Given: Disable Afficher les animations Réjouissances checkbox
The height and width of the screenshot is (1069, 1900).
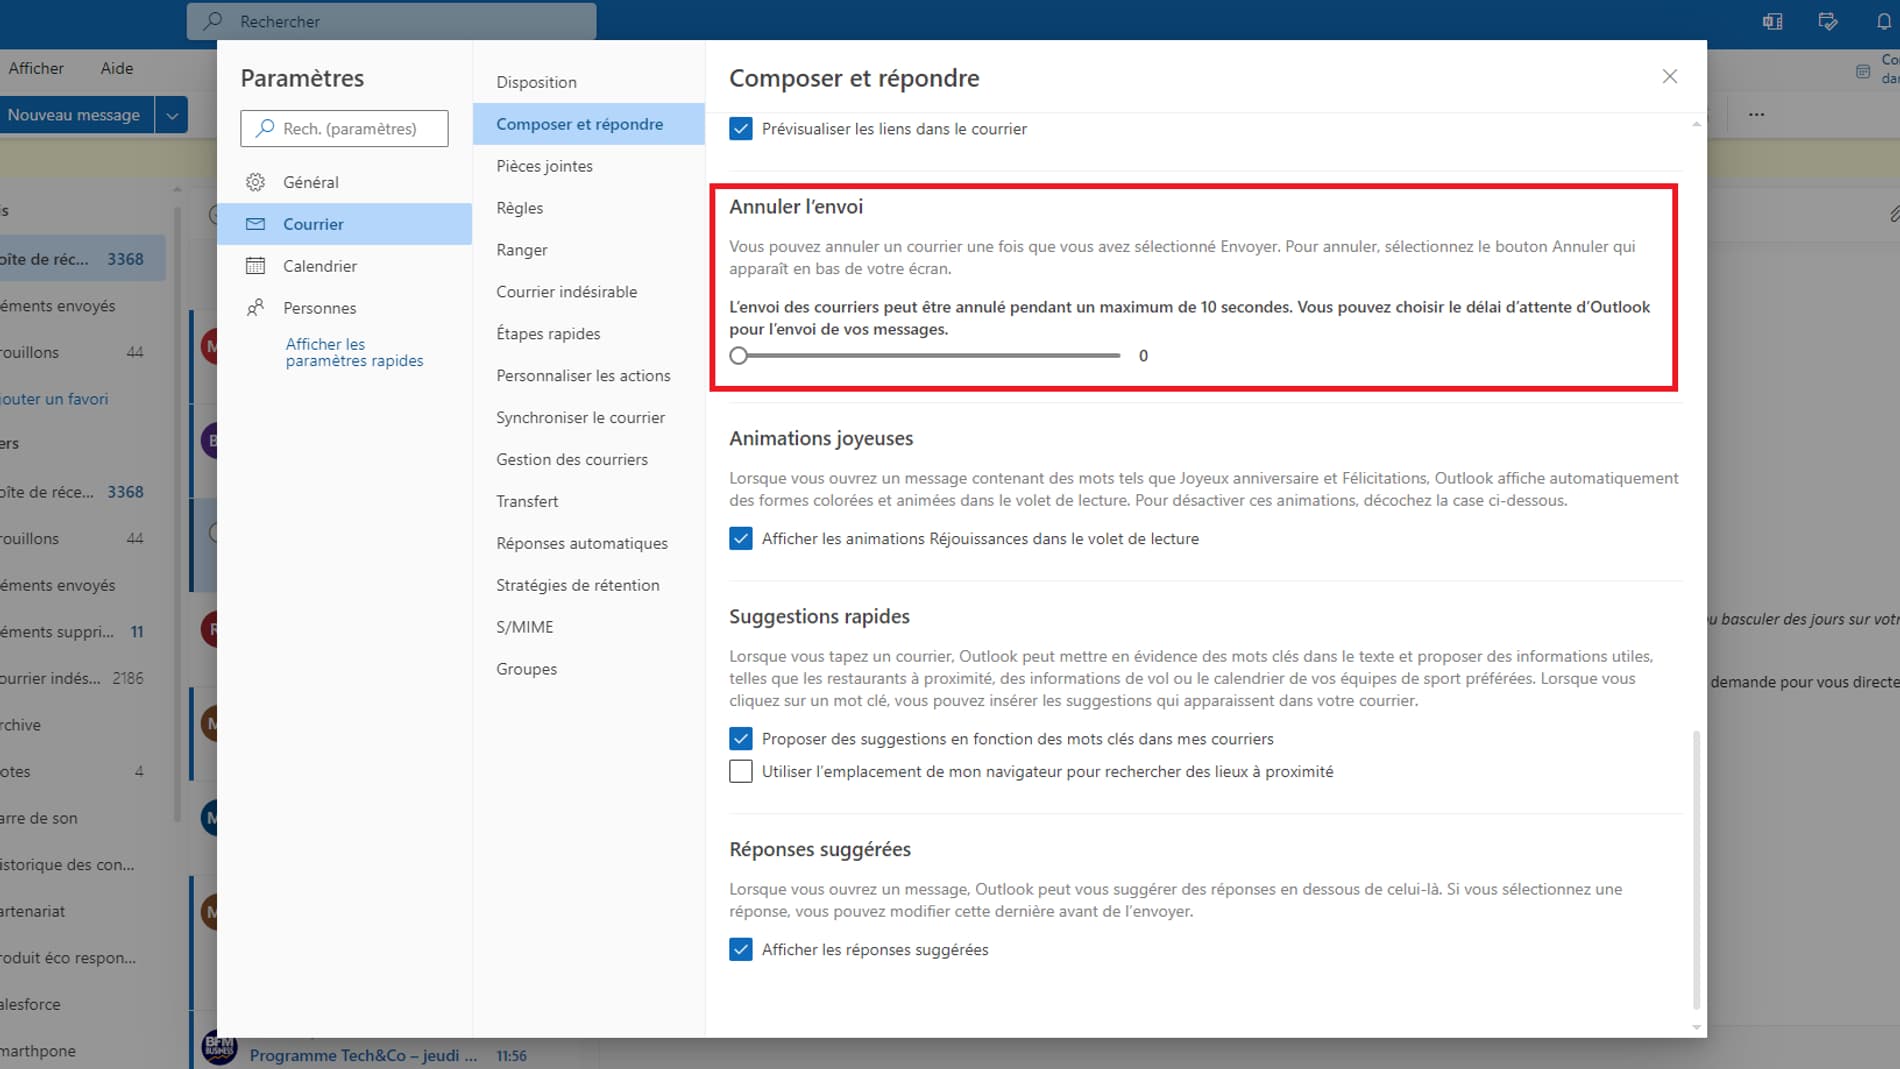Looking at the screenshot, I should pyautogui.click(x=741, y=539).
